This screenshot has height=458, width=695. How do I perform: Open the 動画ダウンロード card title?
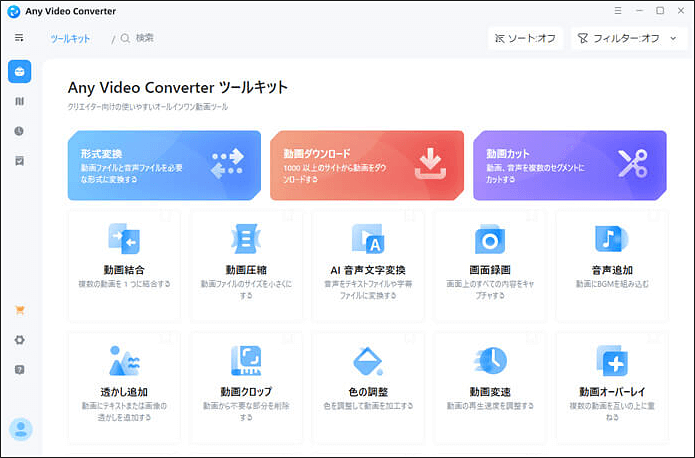[317, 154]
